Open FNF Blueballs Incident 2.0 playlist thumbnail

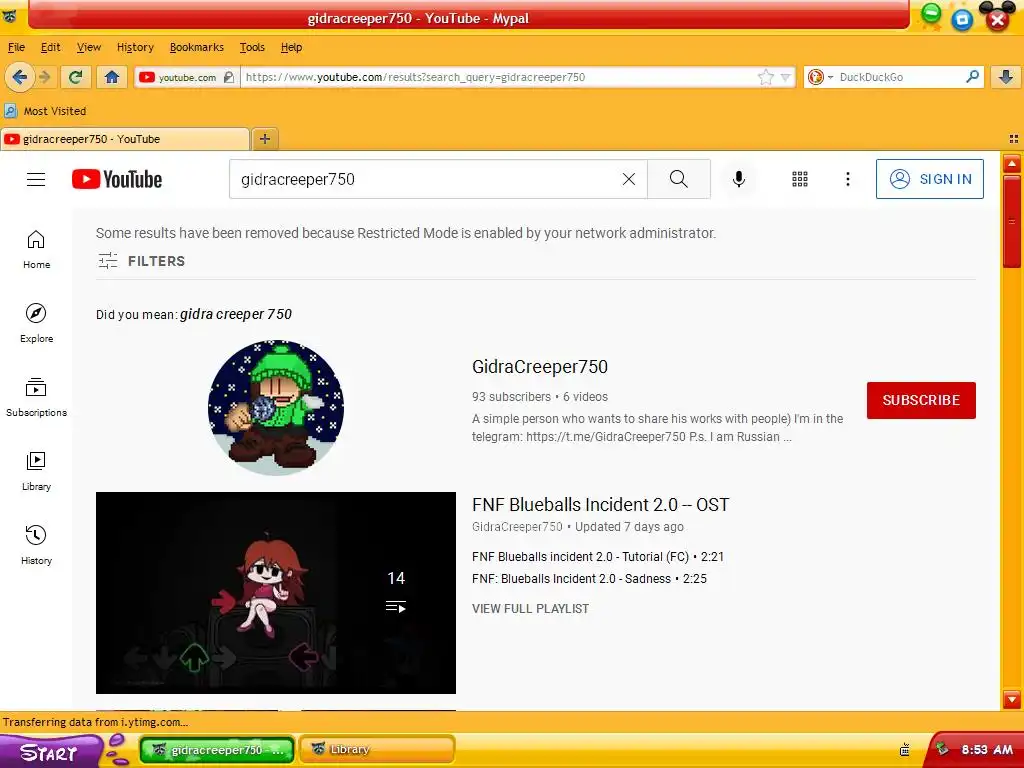[276, 593]
